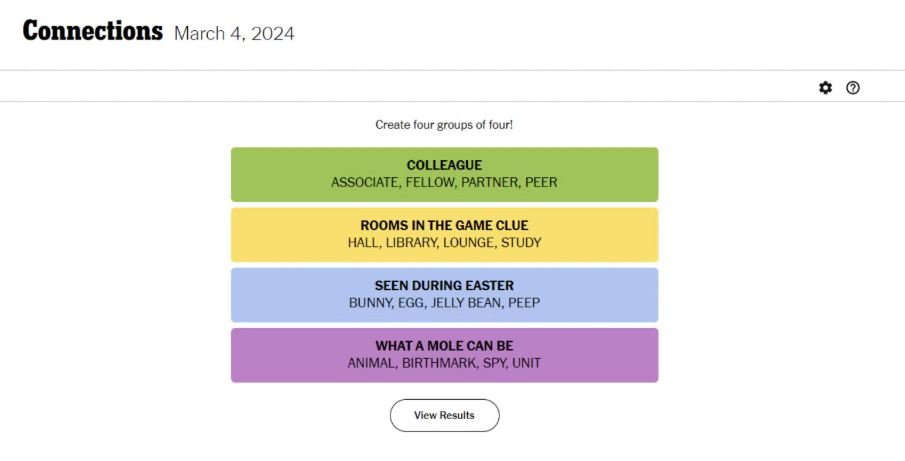This screenshot has height=461, width=905.
Task: Click the word BUNNY in blue group
Action: [370, 302]
